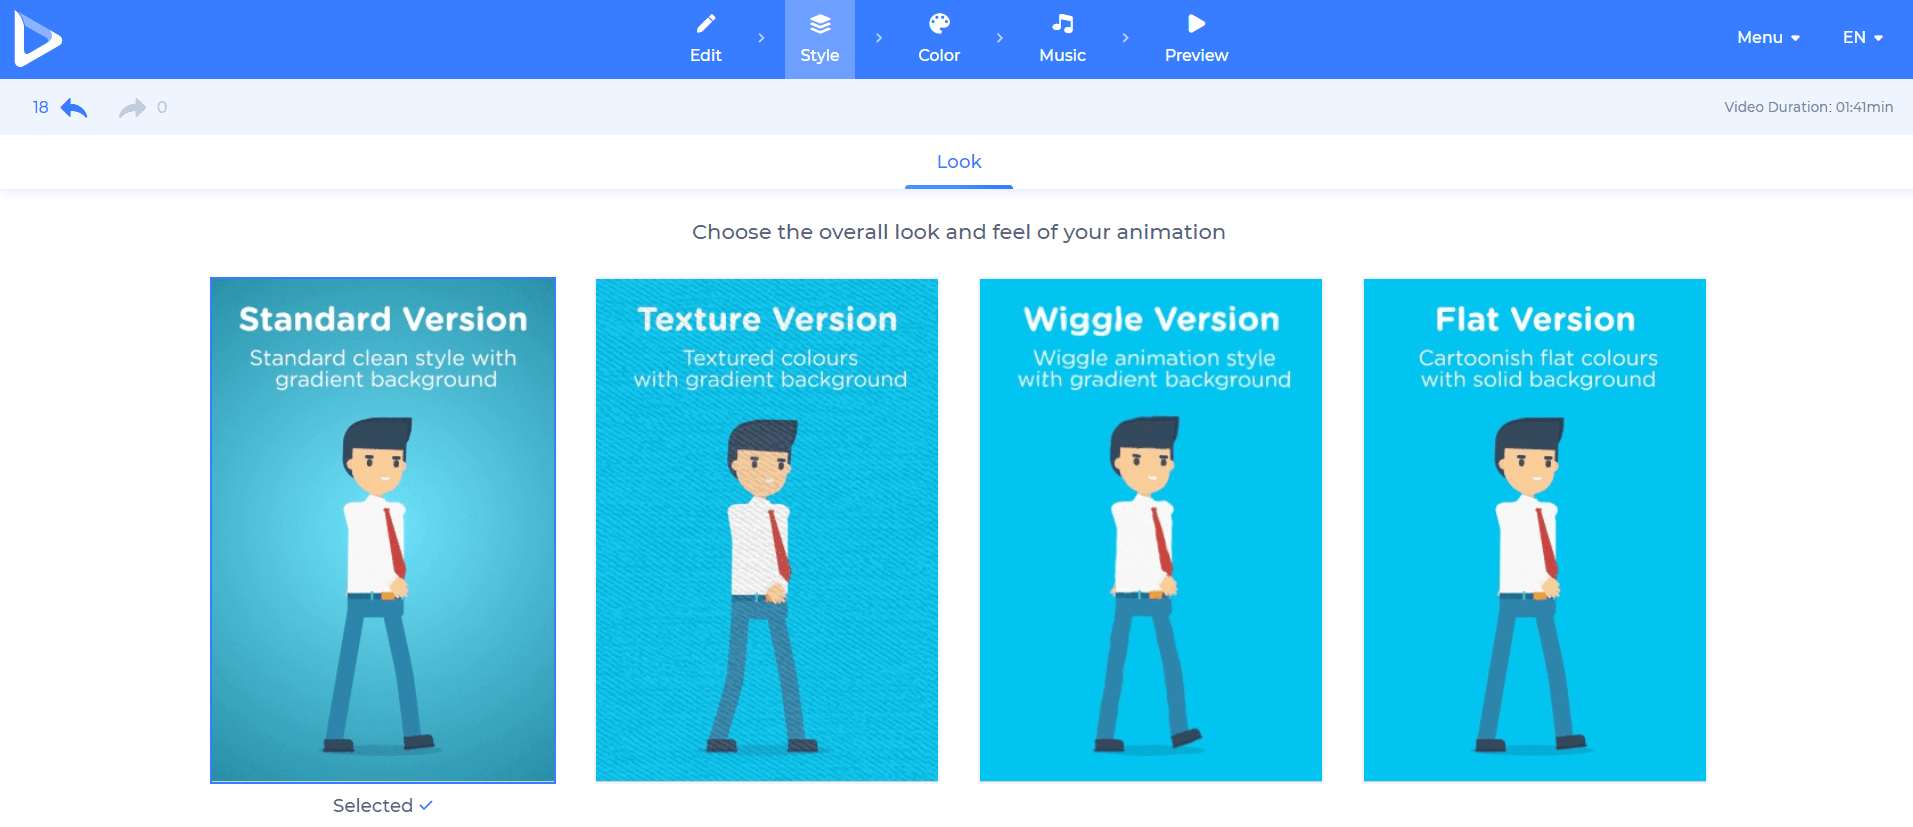Choose the Wiggle Version look
This screenshot has height=827, width=1913.
click(1150, 530)
